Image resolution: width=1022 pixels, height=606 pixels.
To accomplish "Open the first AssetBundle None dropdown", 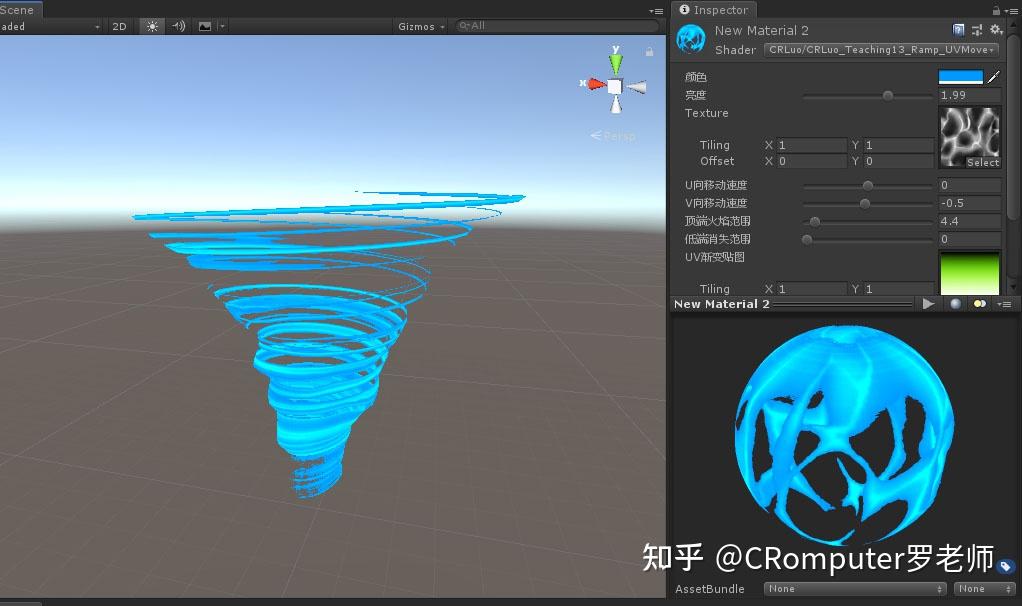I will pos(855,589).
